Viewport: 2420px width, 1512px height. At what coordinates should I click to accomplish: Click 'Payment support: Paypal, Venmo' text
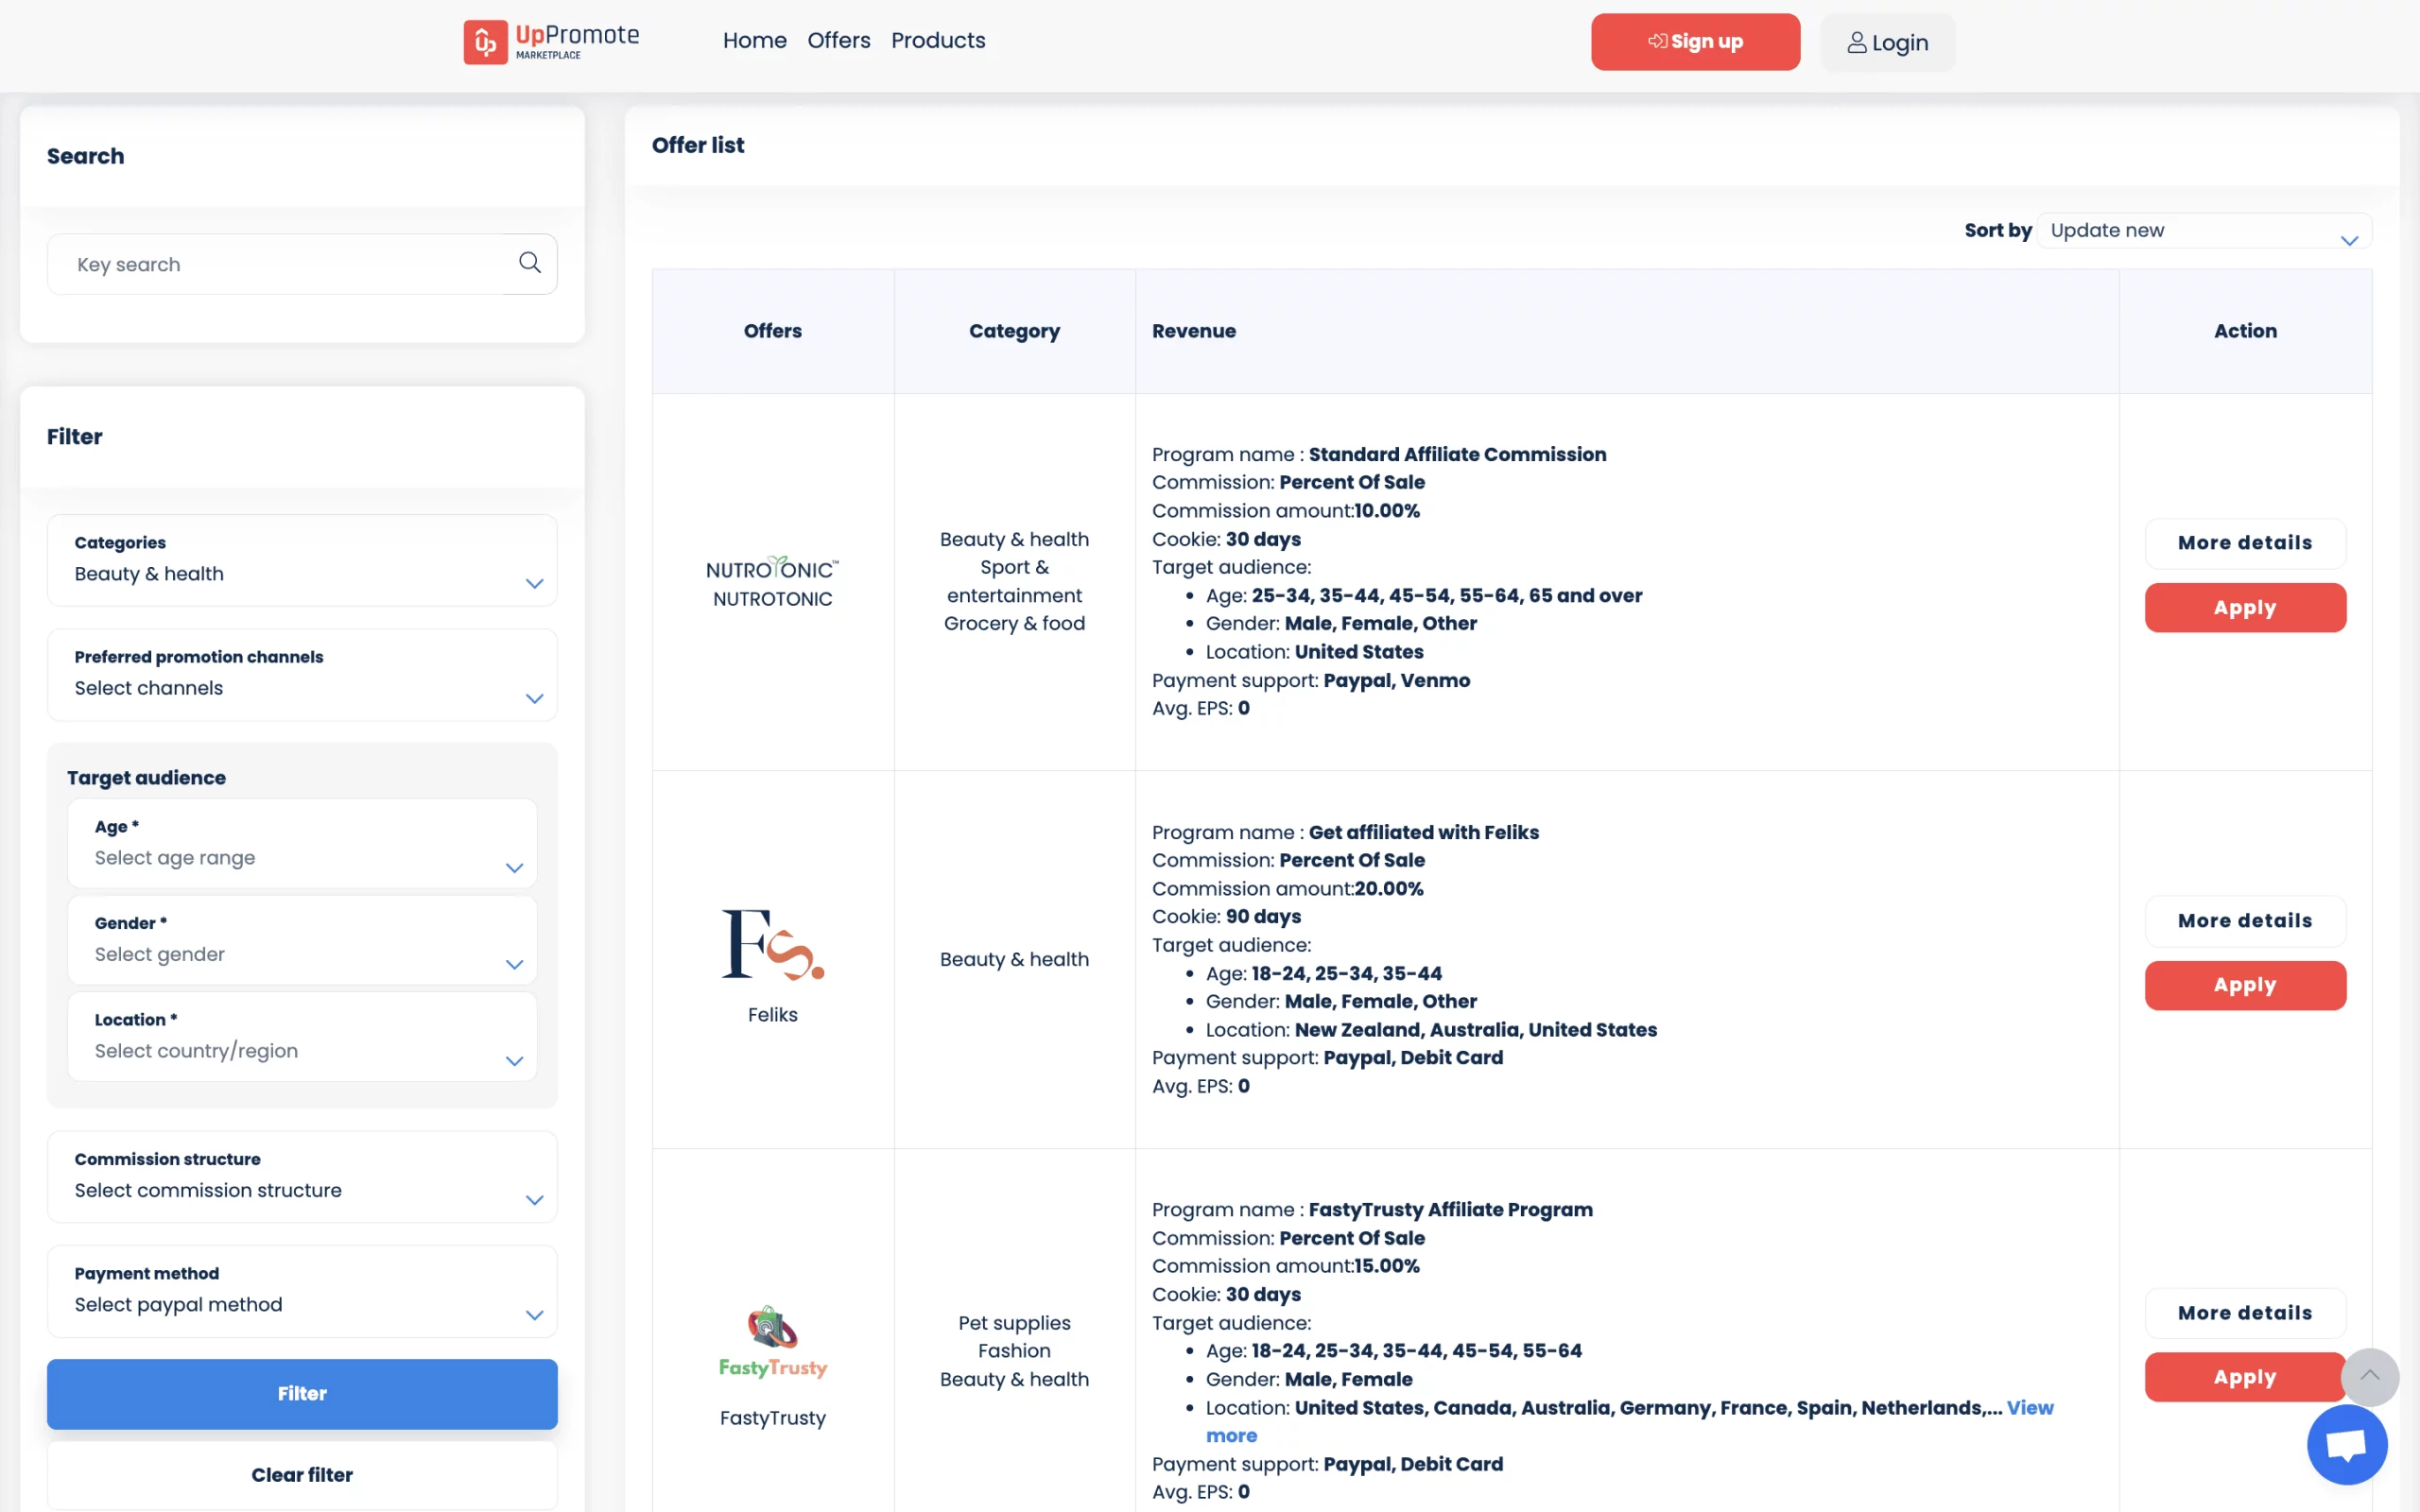tap(1310, 680)
